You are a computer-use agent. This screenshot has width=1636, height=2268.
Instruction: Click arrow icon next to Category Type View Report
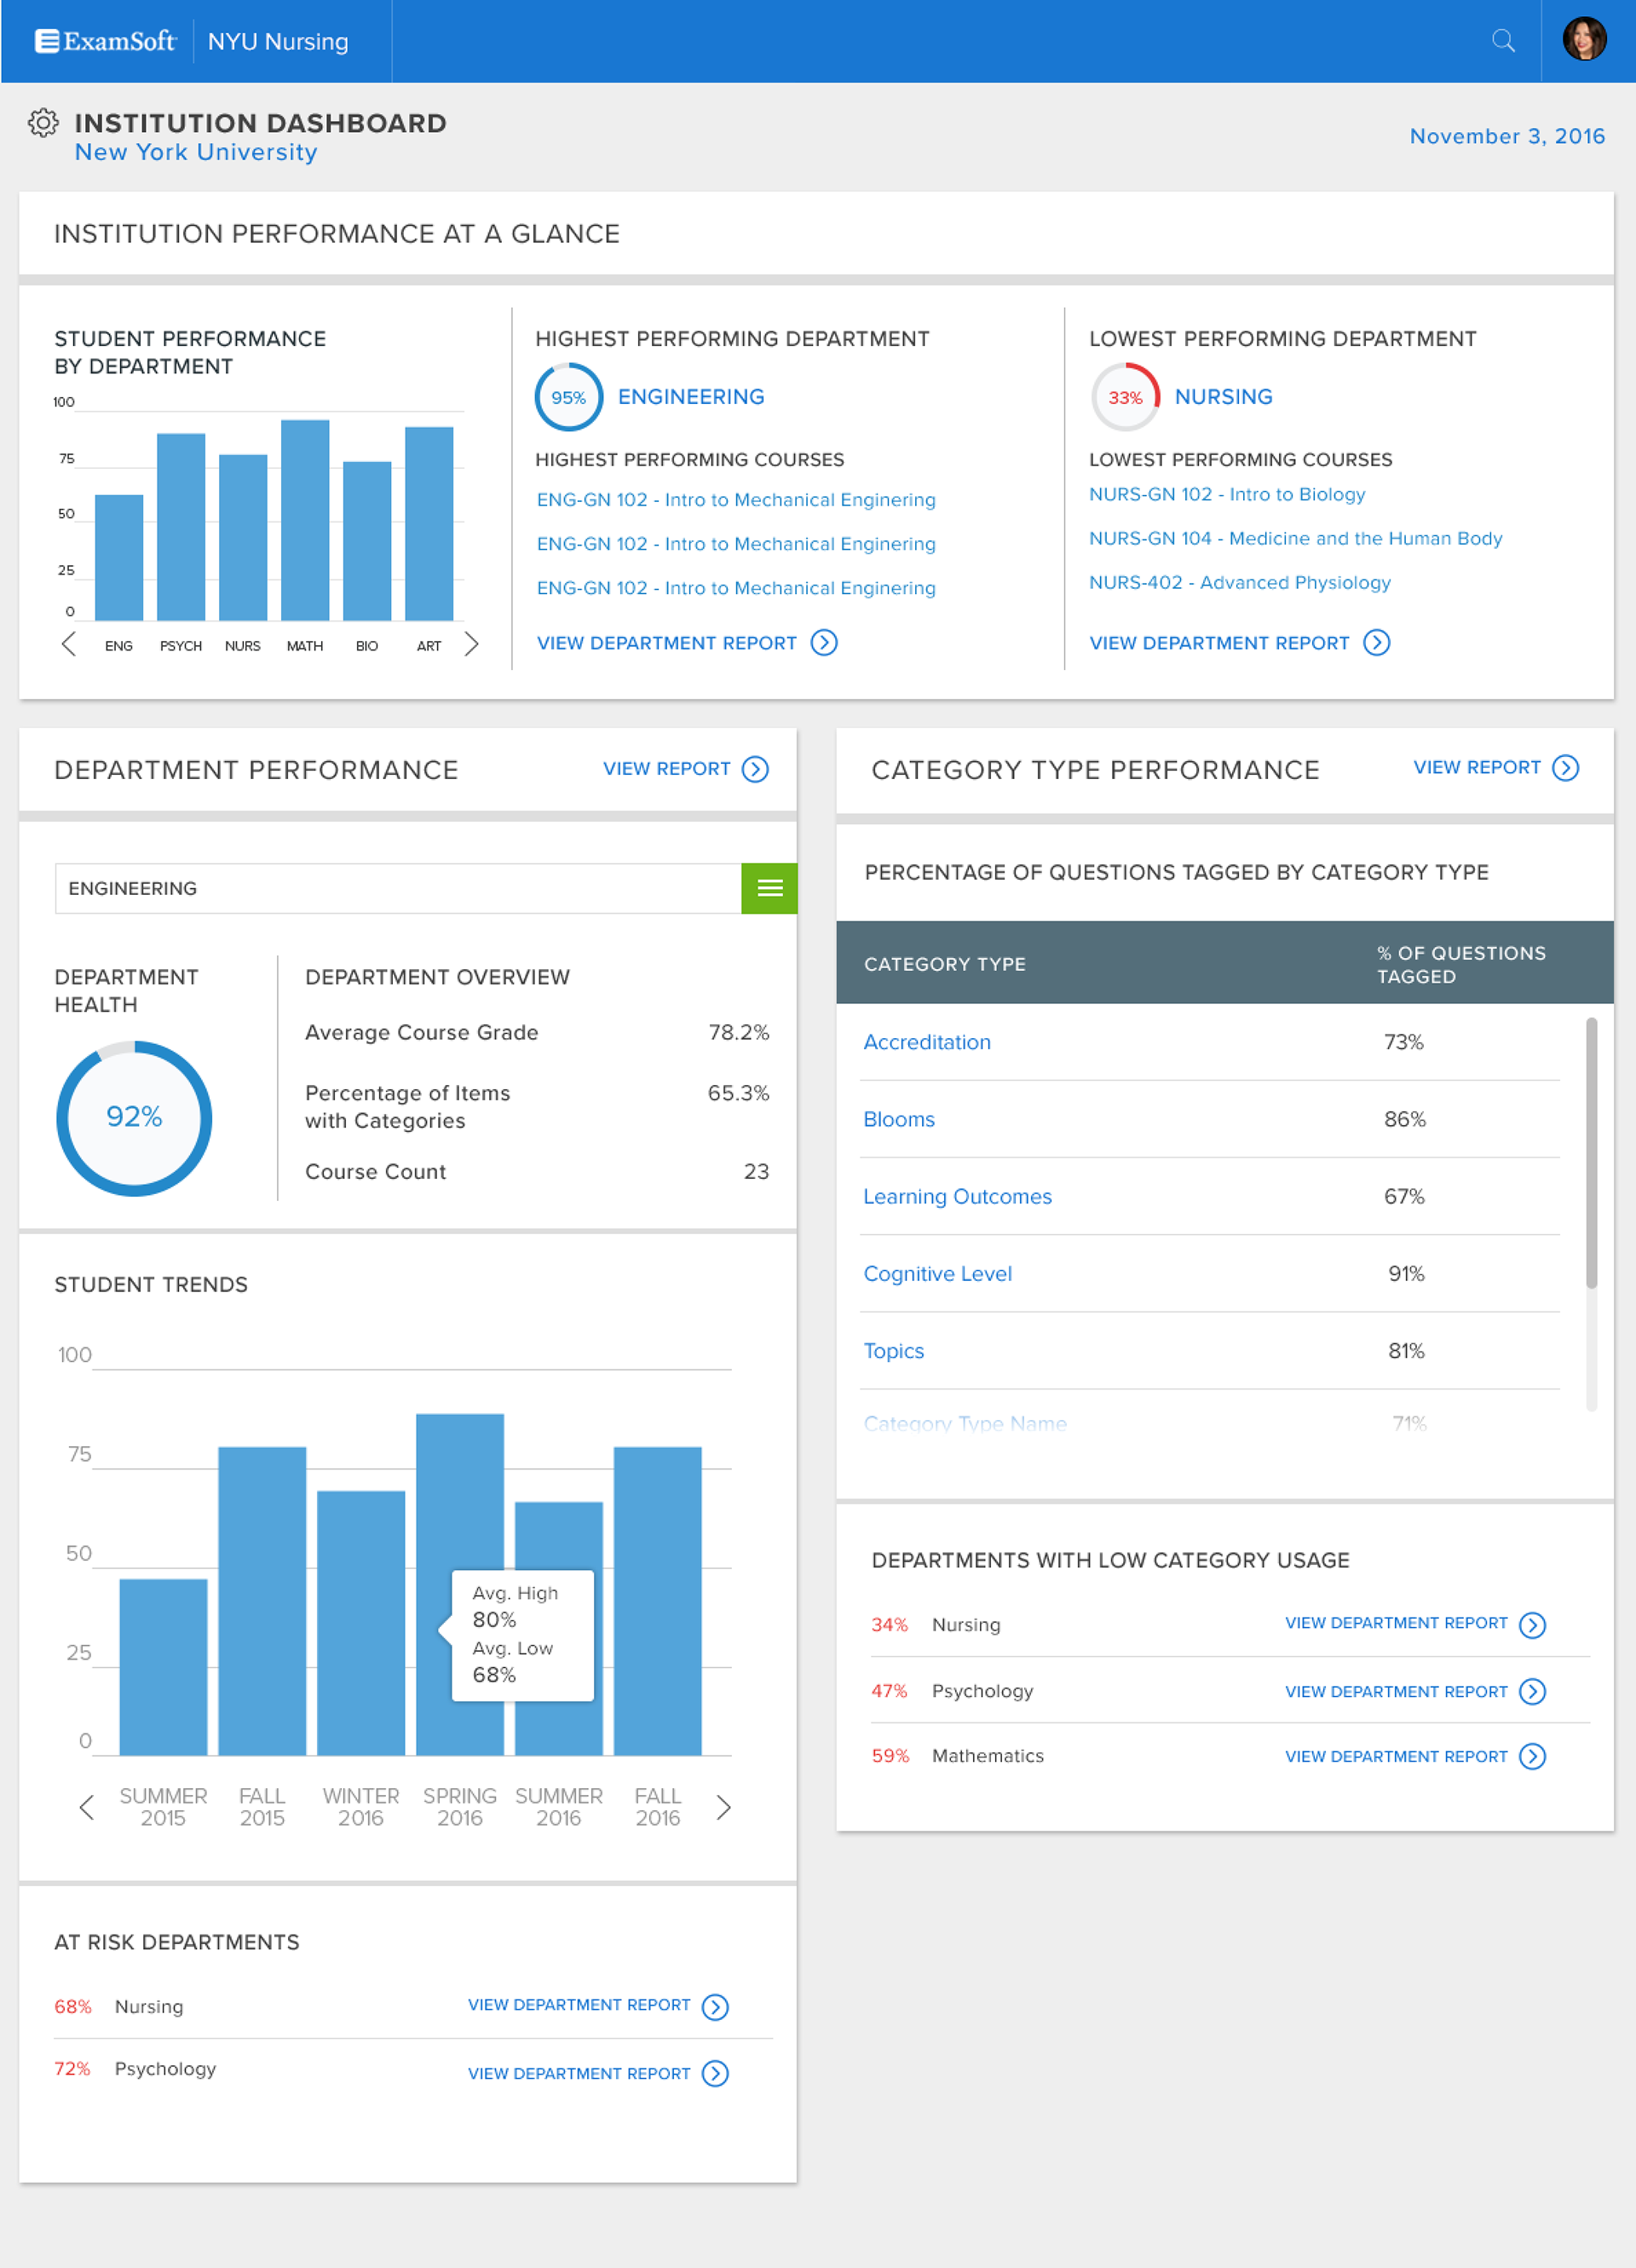(x=1565, y=768)
